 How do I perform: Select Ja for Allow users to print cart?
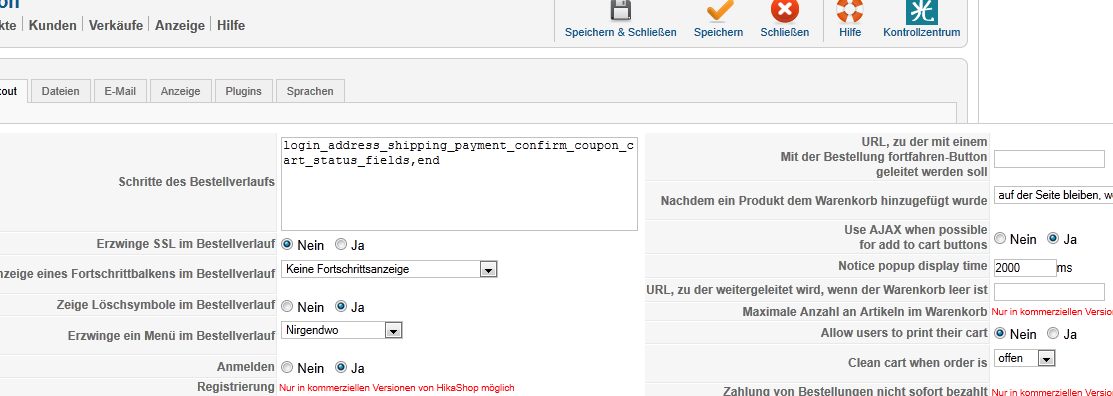tap(1053, 334)
